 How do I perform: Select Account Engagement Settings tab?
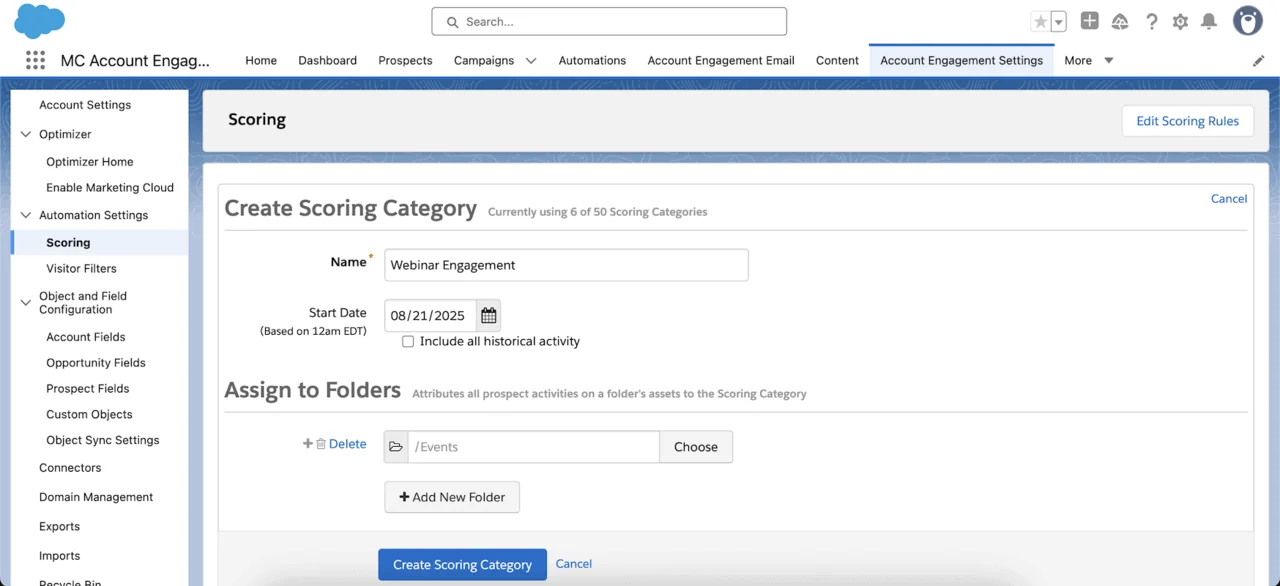[961, 60]
